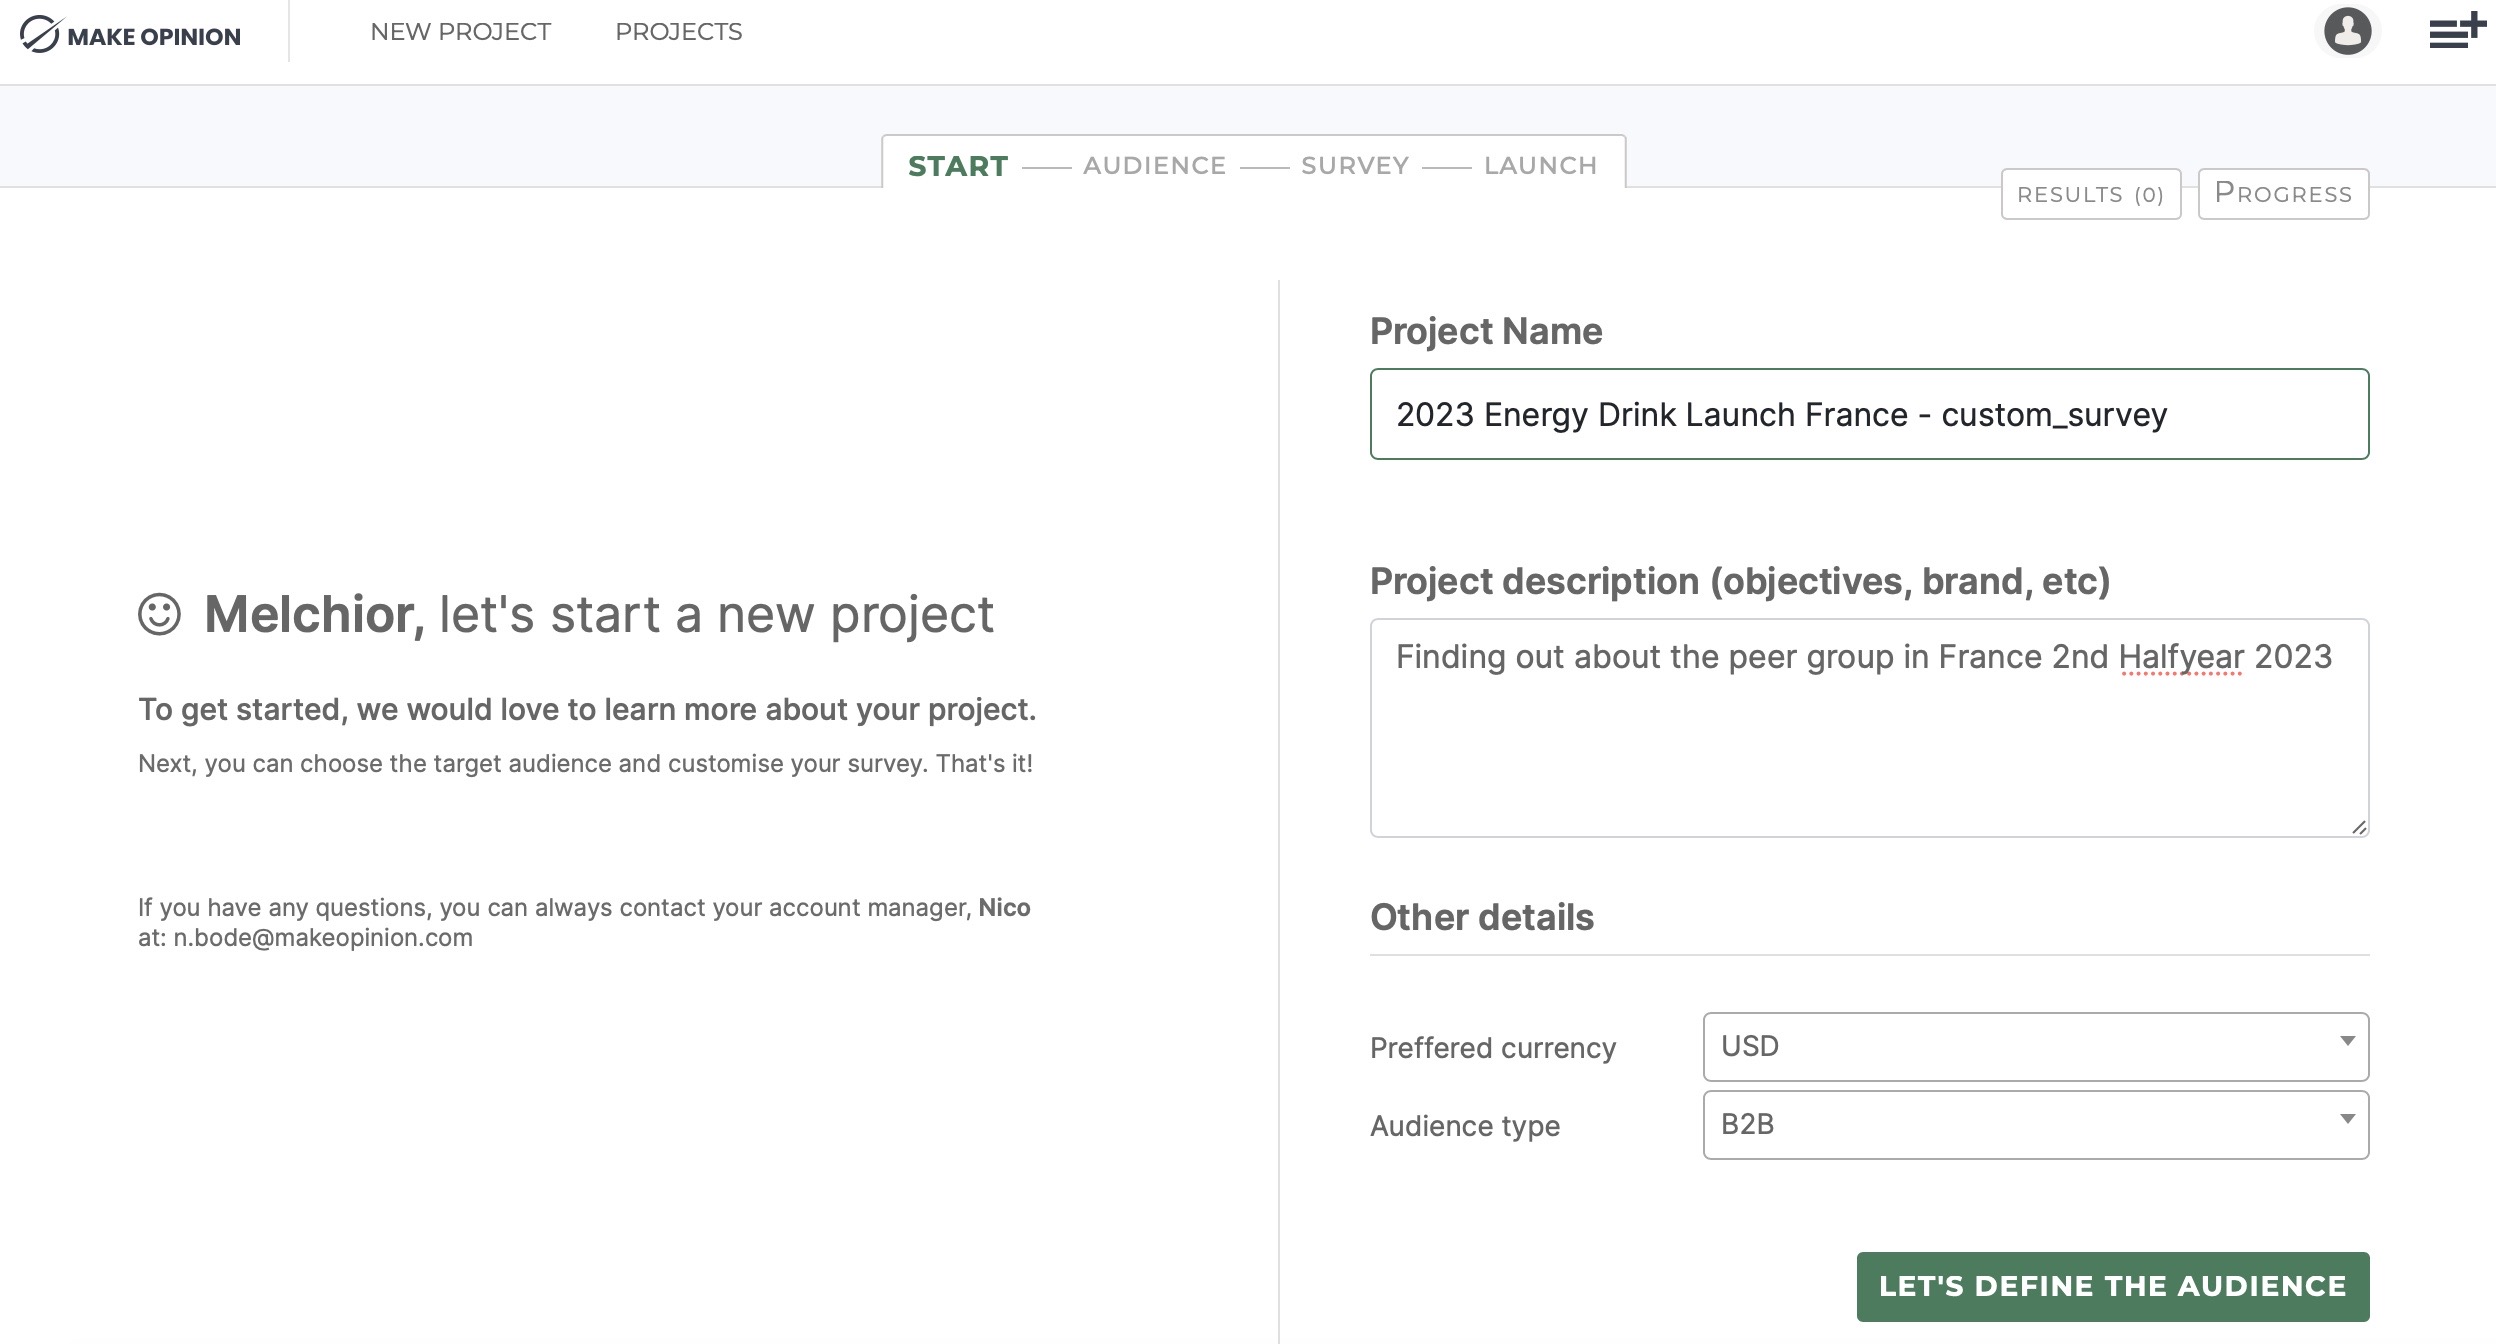Click inside the Project description textarea
The height and width of the screenshot is (1344, 2496).
pyautogui.click(x=1868, y=725)
